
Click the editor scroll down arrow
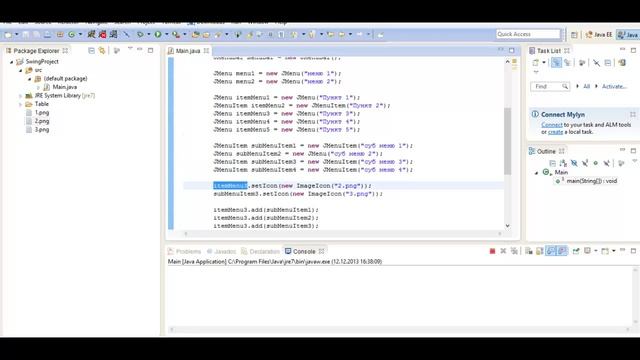(507, 226)
